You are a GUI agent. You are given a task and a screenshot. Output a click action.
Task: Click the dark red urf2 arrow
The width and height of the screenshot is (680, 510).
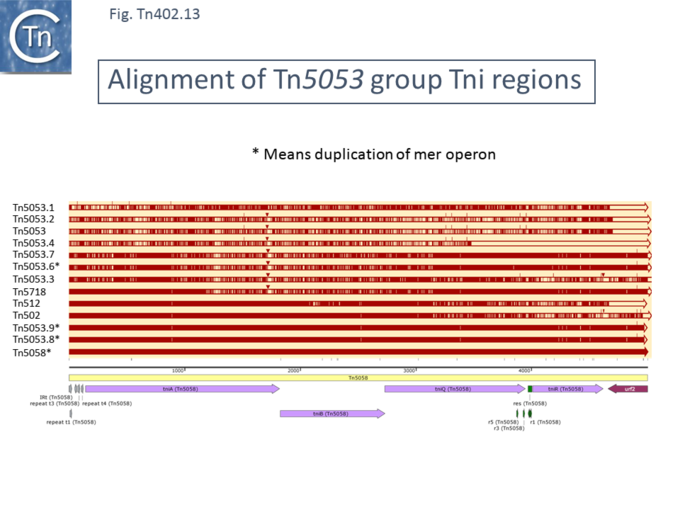point(628,388)
